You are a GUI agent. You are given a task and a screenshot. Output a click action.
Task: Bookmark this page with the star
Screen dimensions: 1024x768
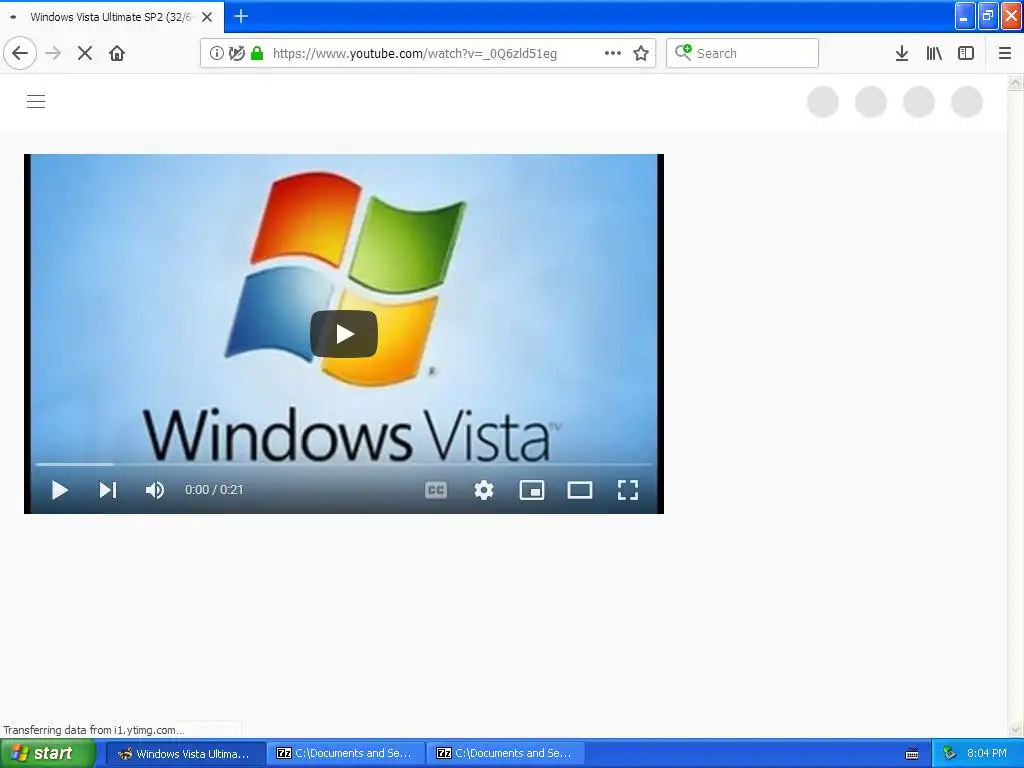pos(641,53)
